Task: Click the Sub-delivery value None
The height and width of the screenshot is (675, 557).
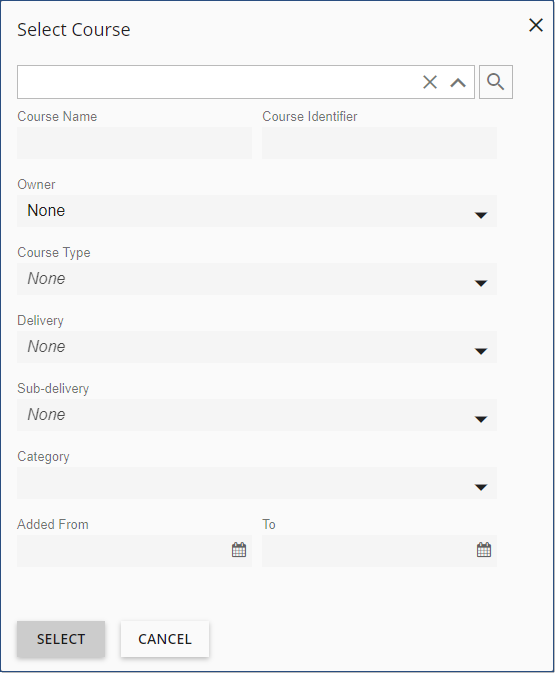Action: coord(46,415)
